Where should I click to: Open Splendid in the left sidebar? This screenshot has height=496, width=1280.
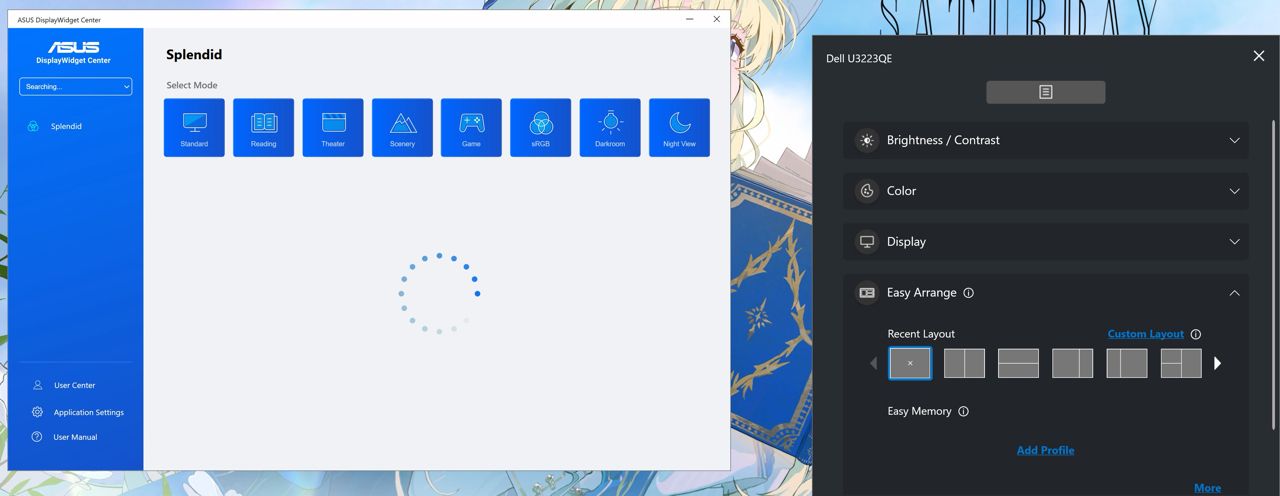coord(66,127)
